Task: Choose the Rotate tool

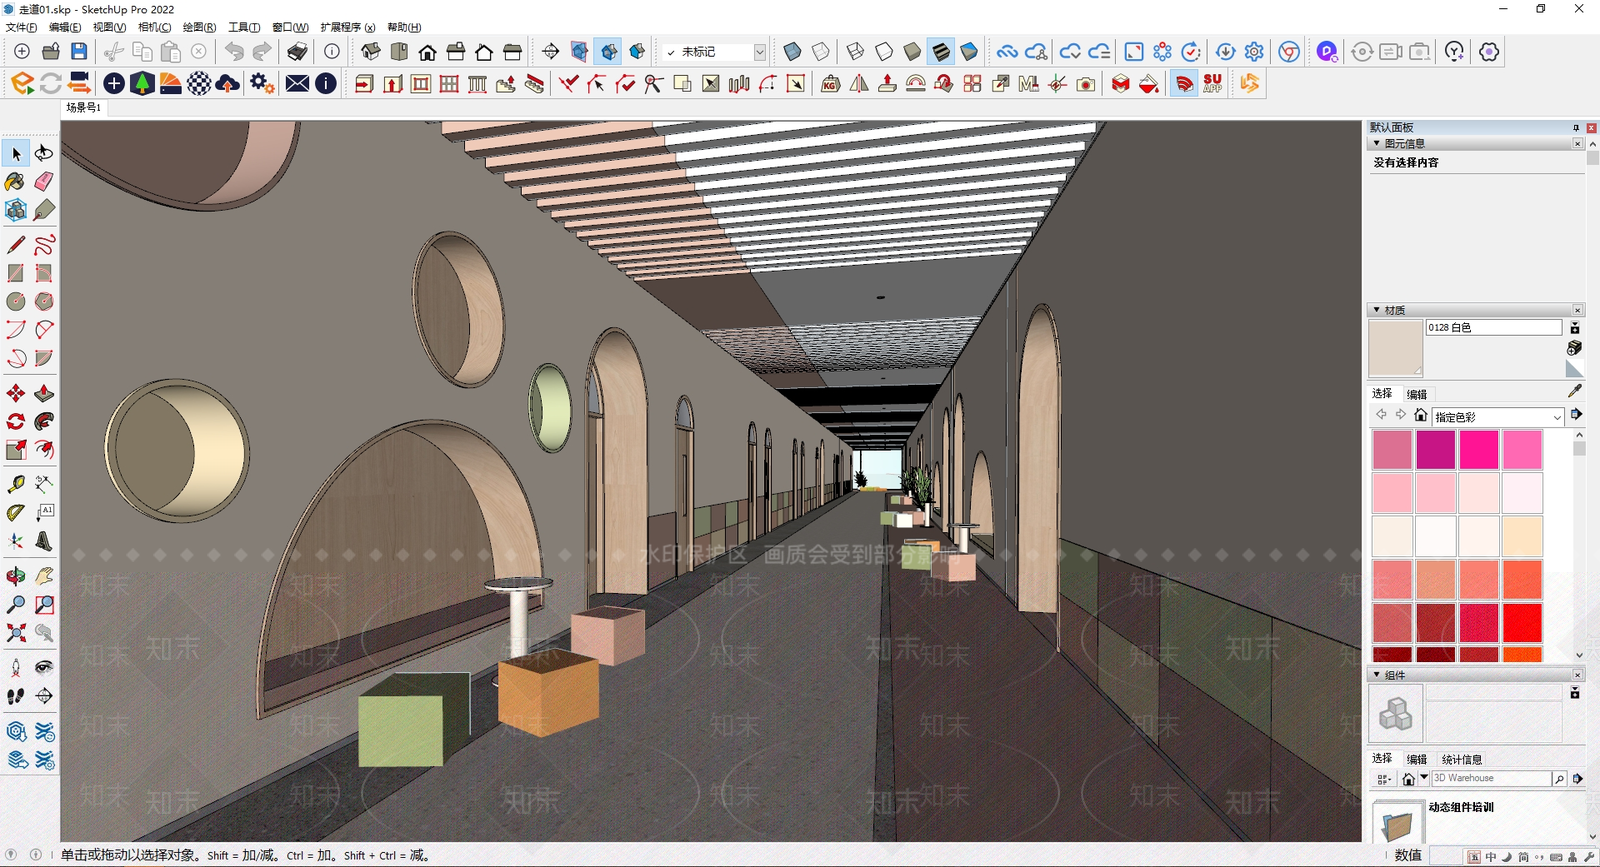Action: point(16,421)
